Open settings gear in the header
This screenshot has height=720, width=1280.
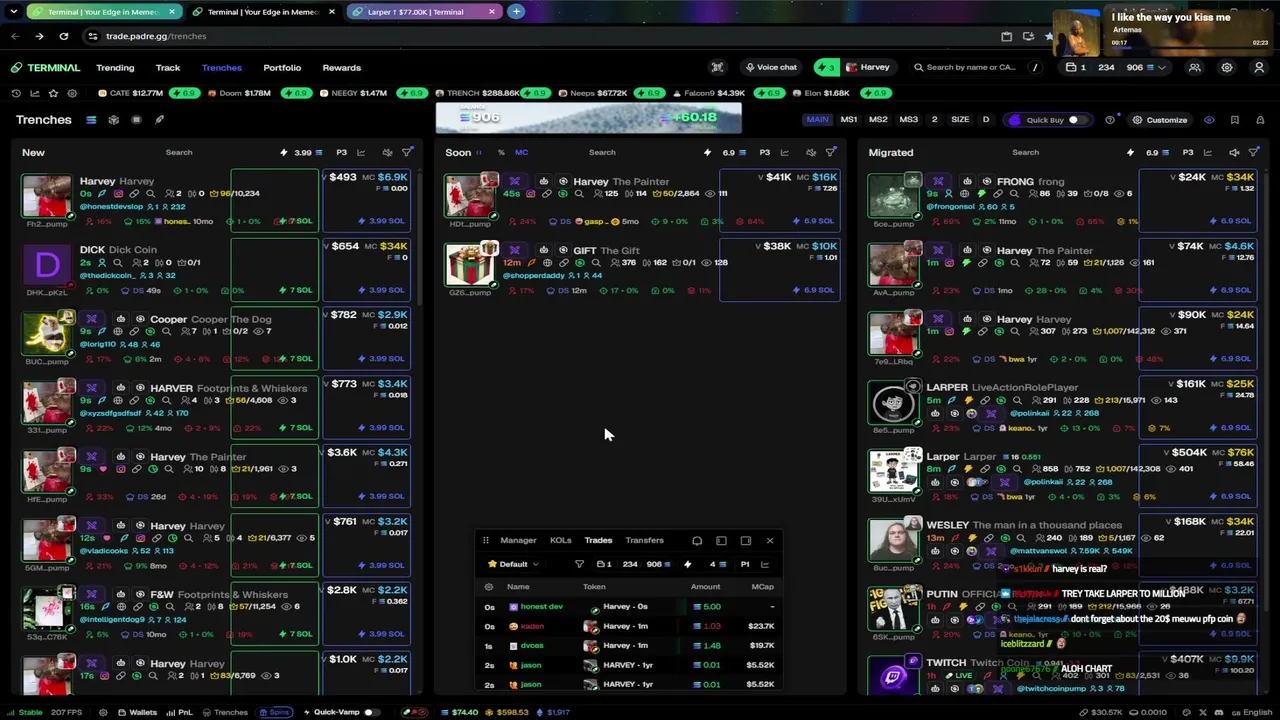(x=1227, y=68)
